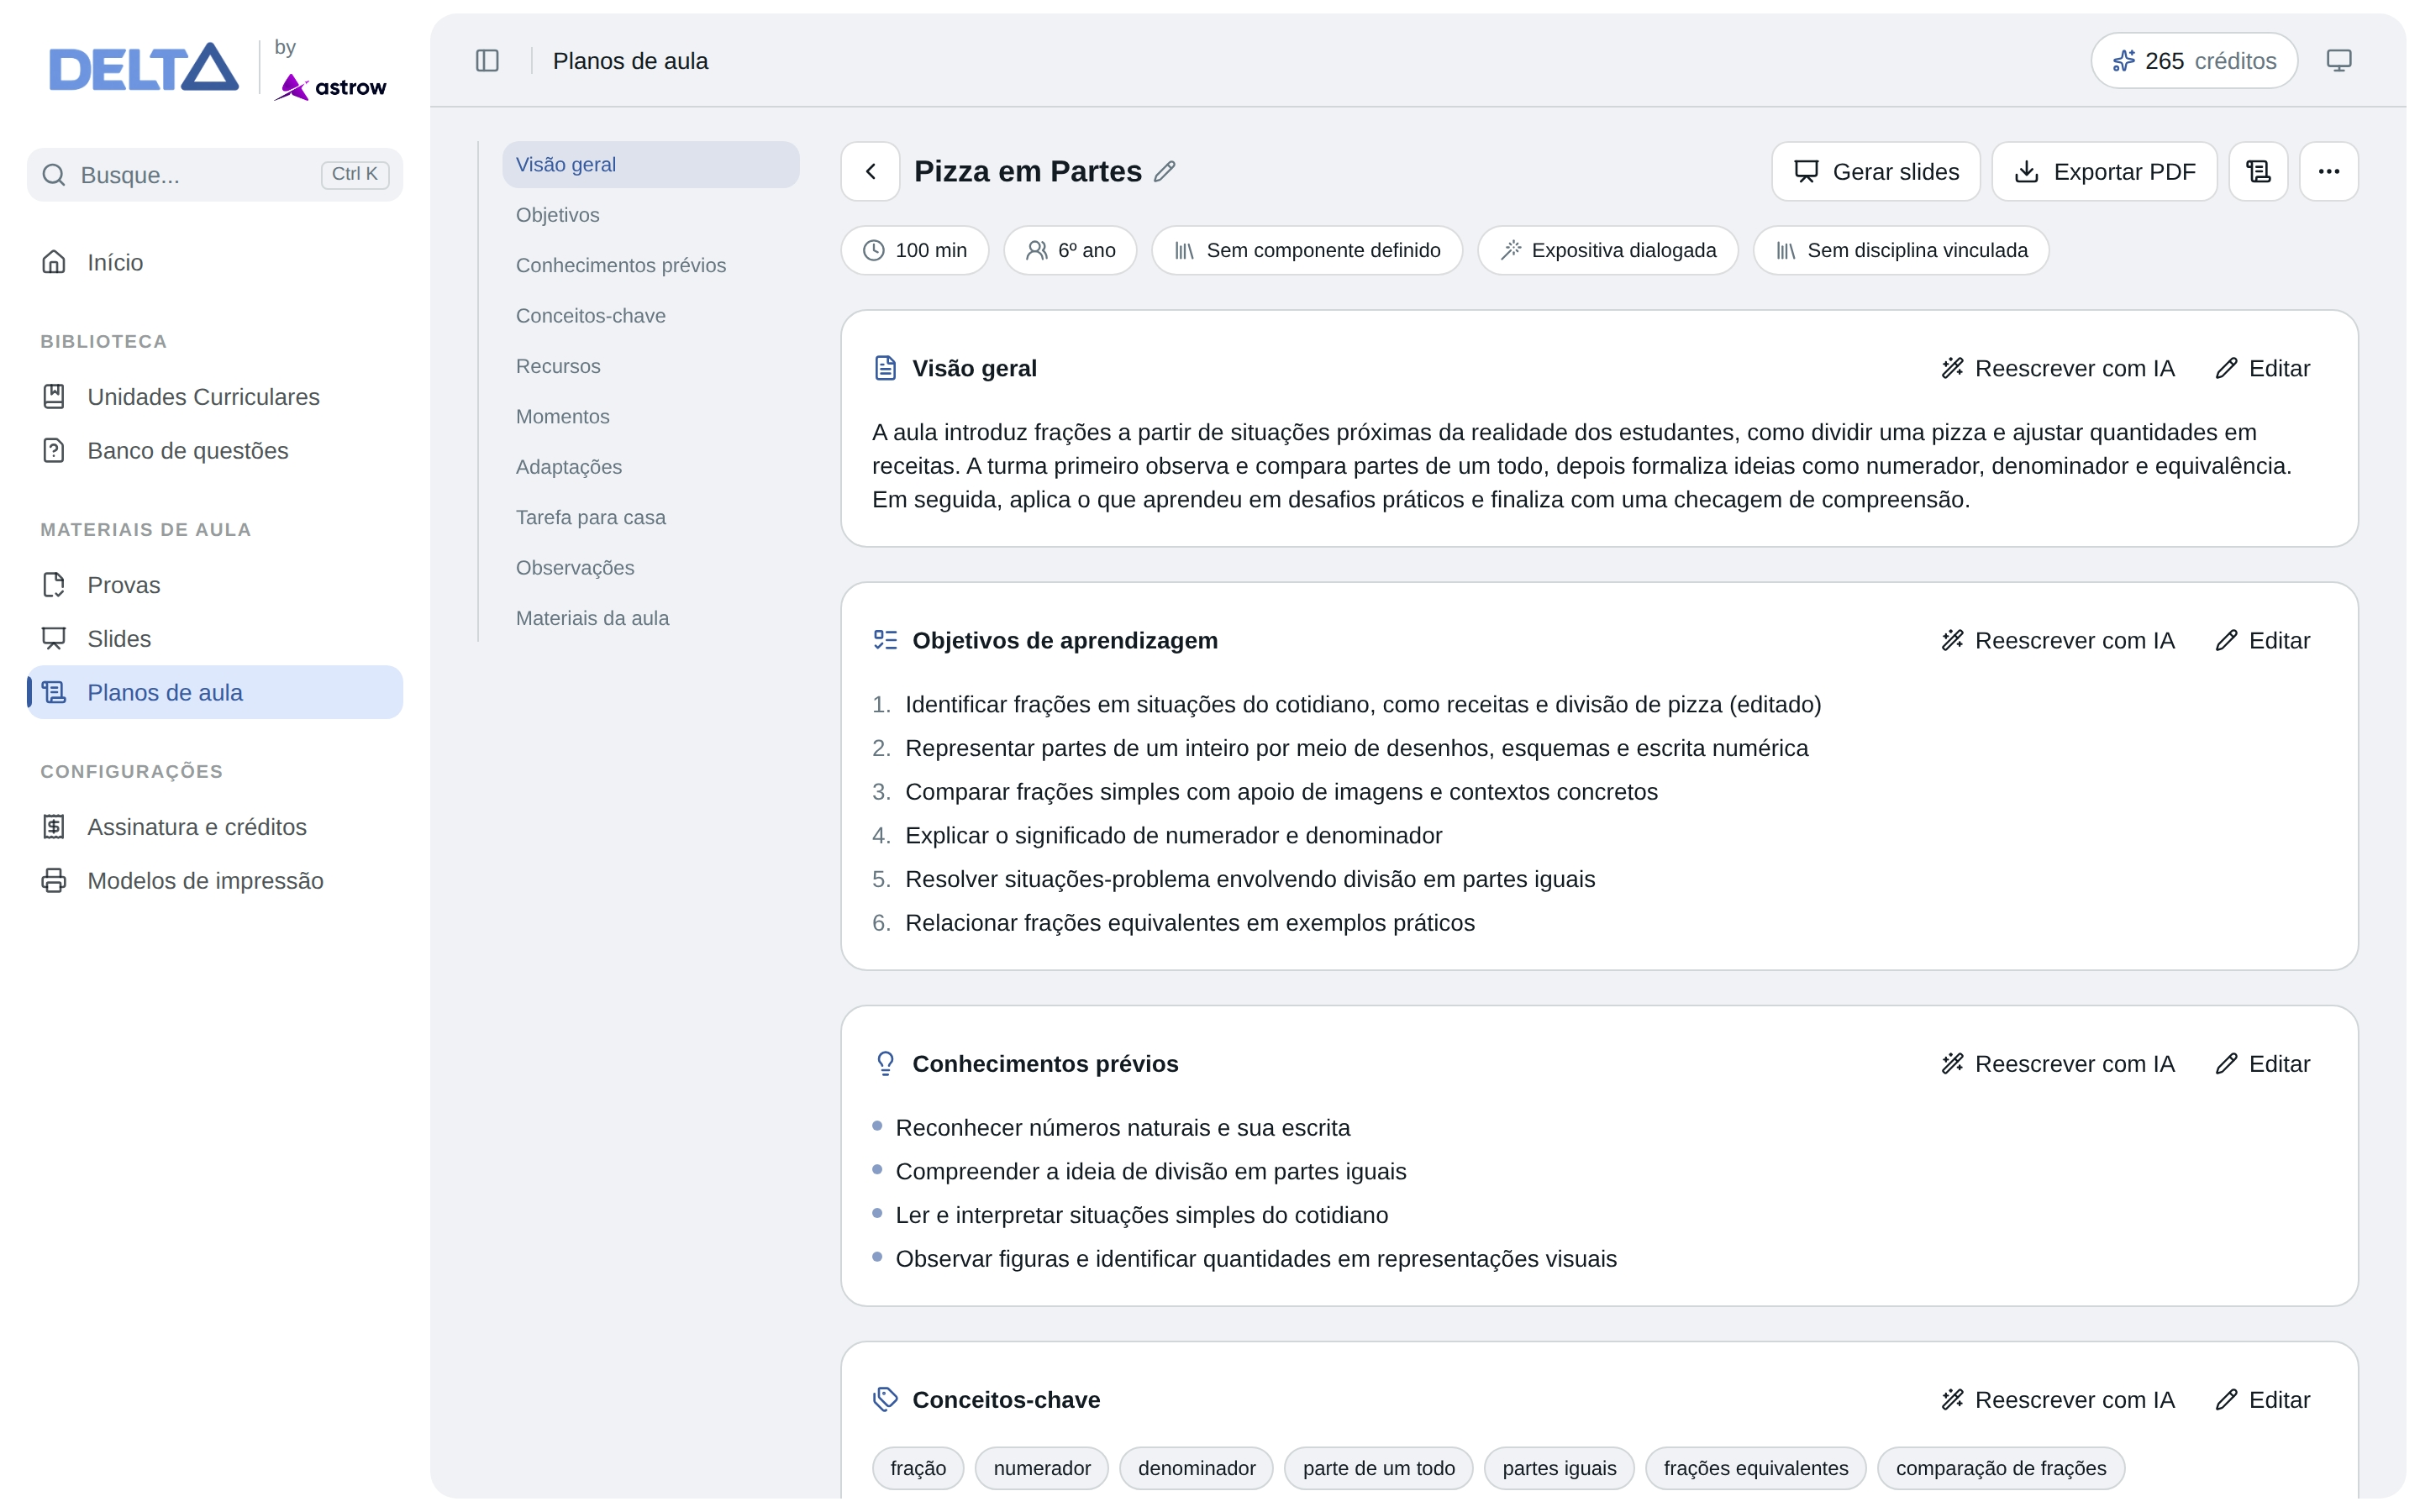Click Reescrever com IA in Objetivos de aprendizagem
This screenshot has height=1512, width=2420.
pyautogui.click(x=2058, y=640)
